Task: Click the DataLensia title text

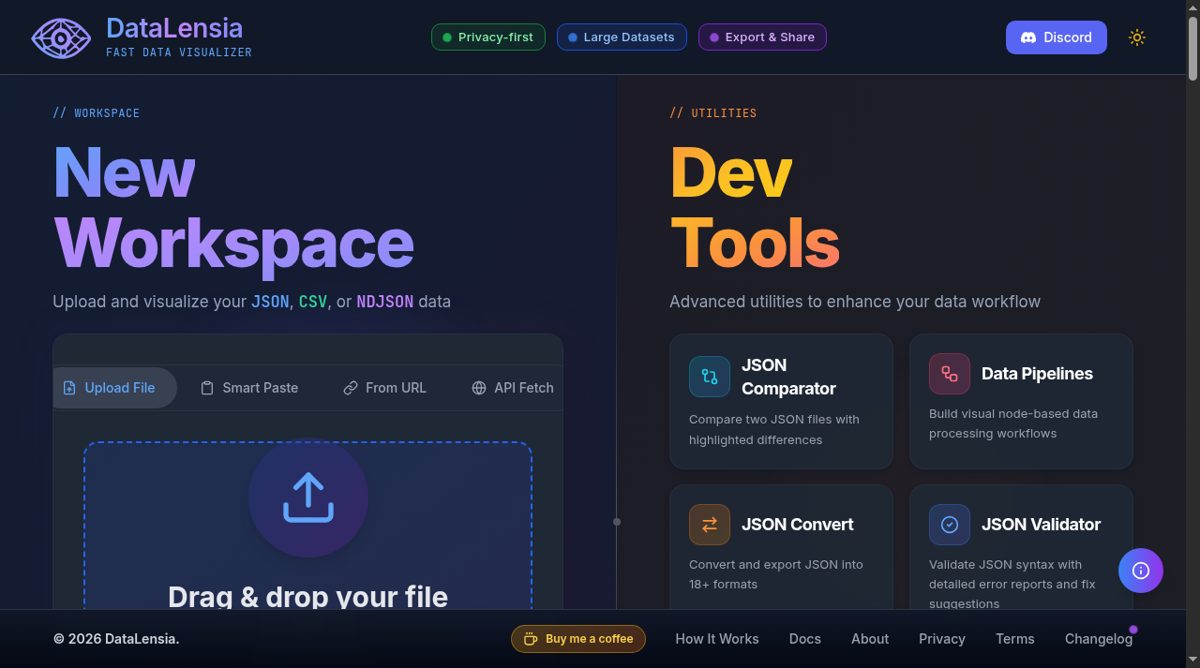Action: (174, 27)
